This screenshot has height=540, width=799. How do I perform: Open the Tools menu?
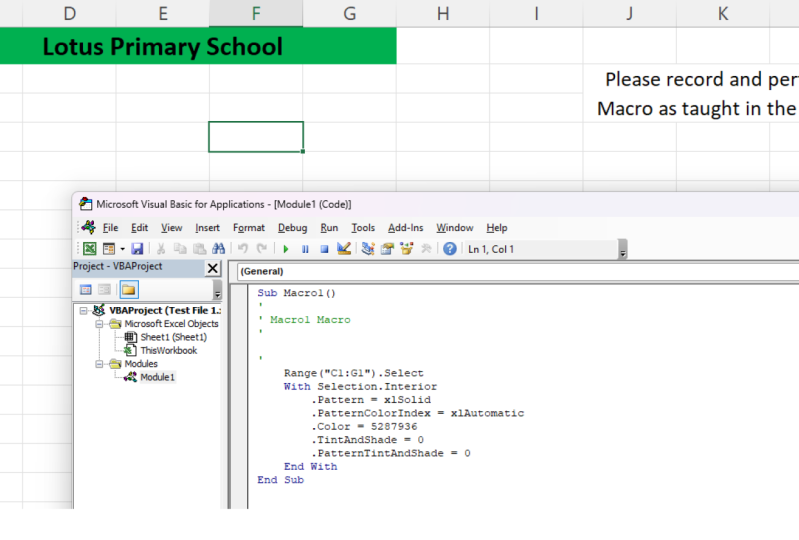[x=363, y=228]
